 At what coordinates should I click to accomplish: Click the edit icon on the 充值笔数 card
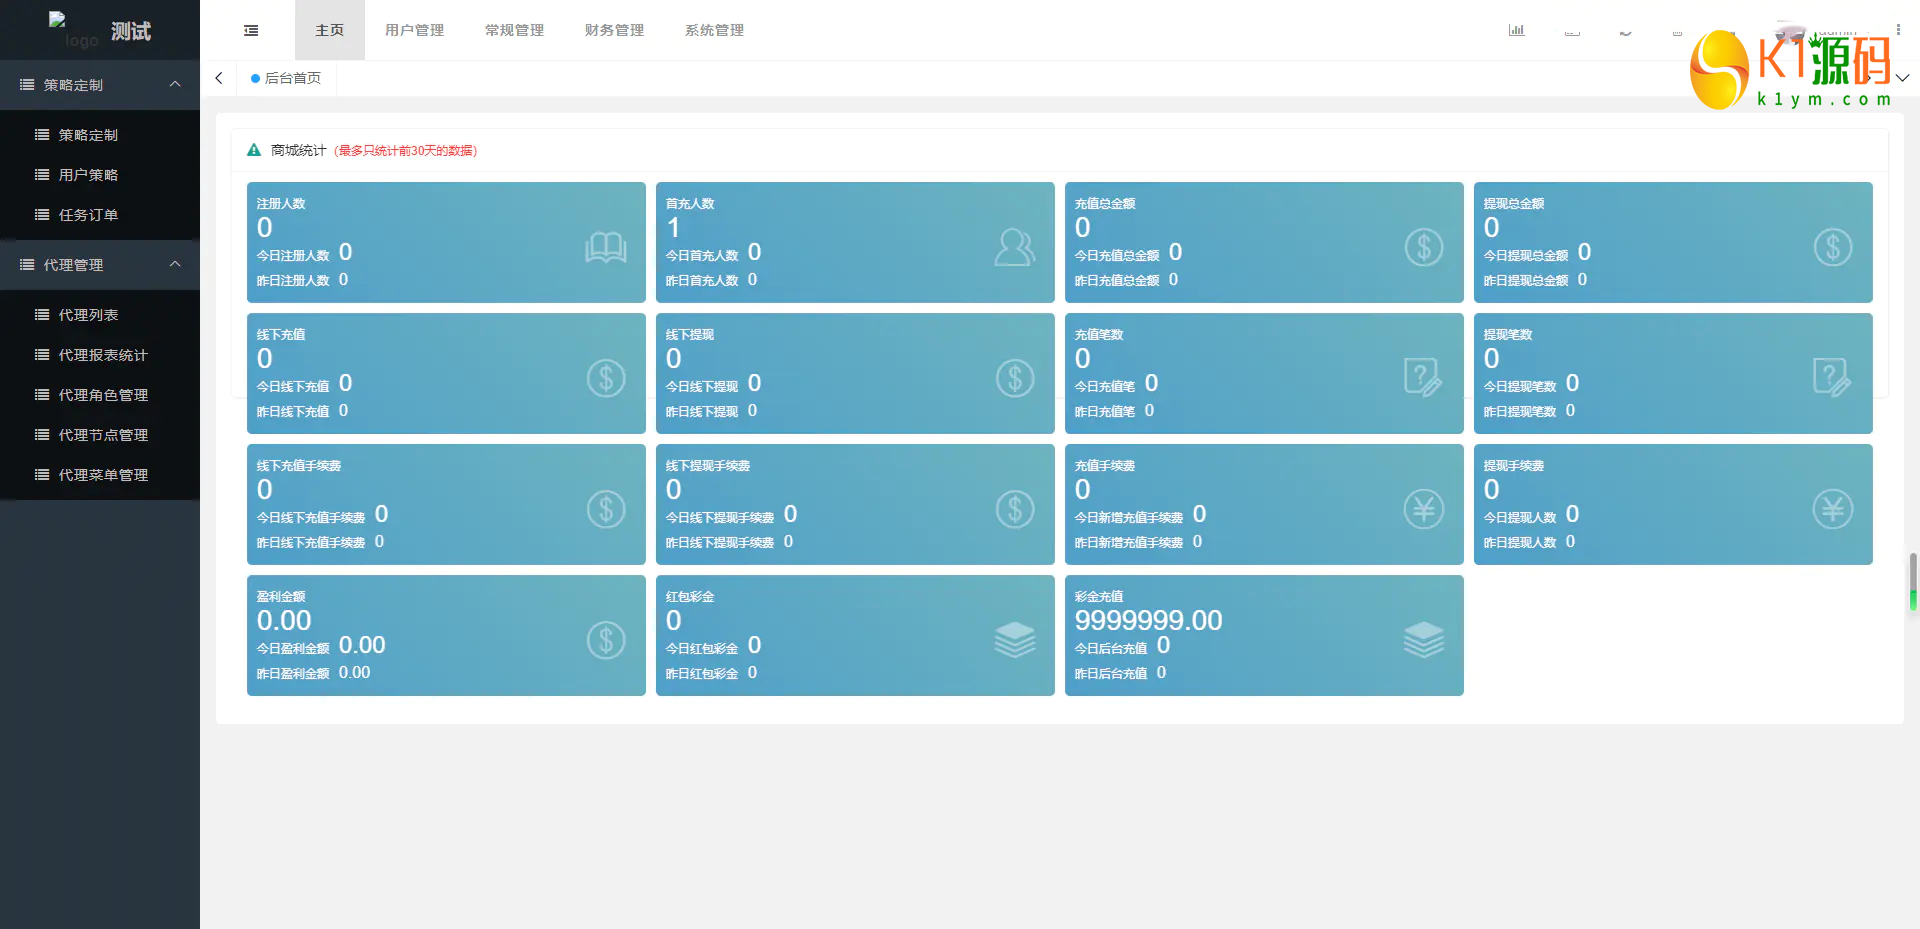point(1424,378)
